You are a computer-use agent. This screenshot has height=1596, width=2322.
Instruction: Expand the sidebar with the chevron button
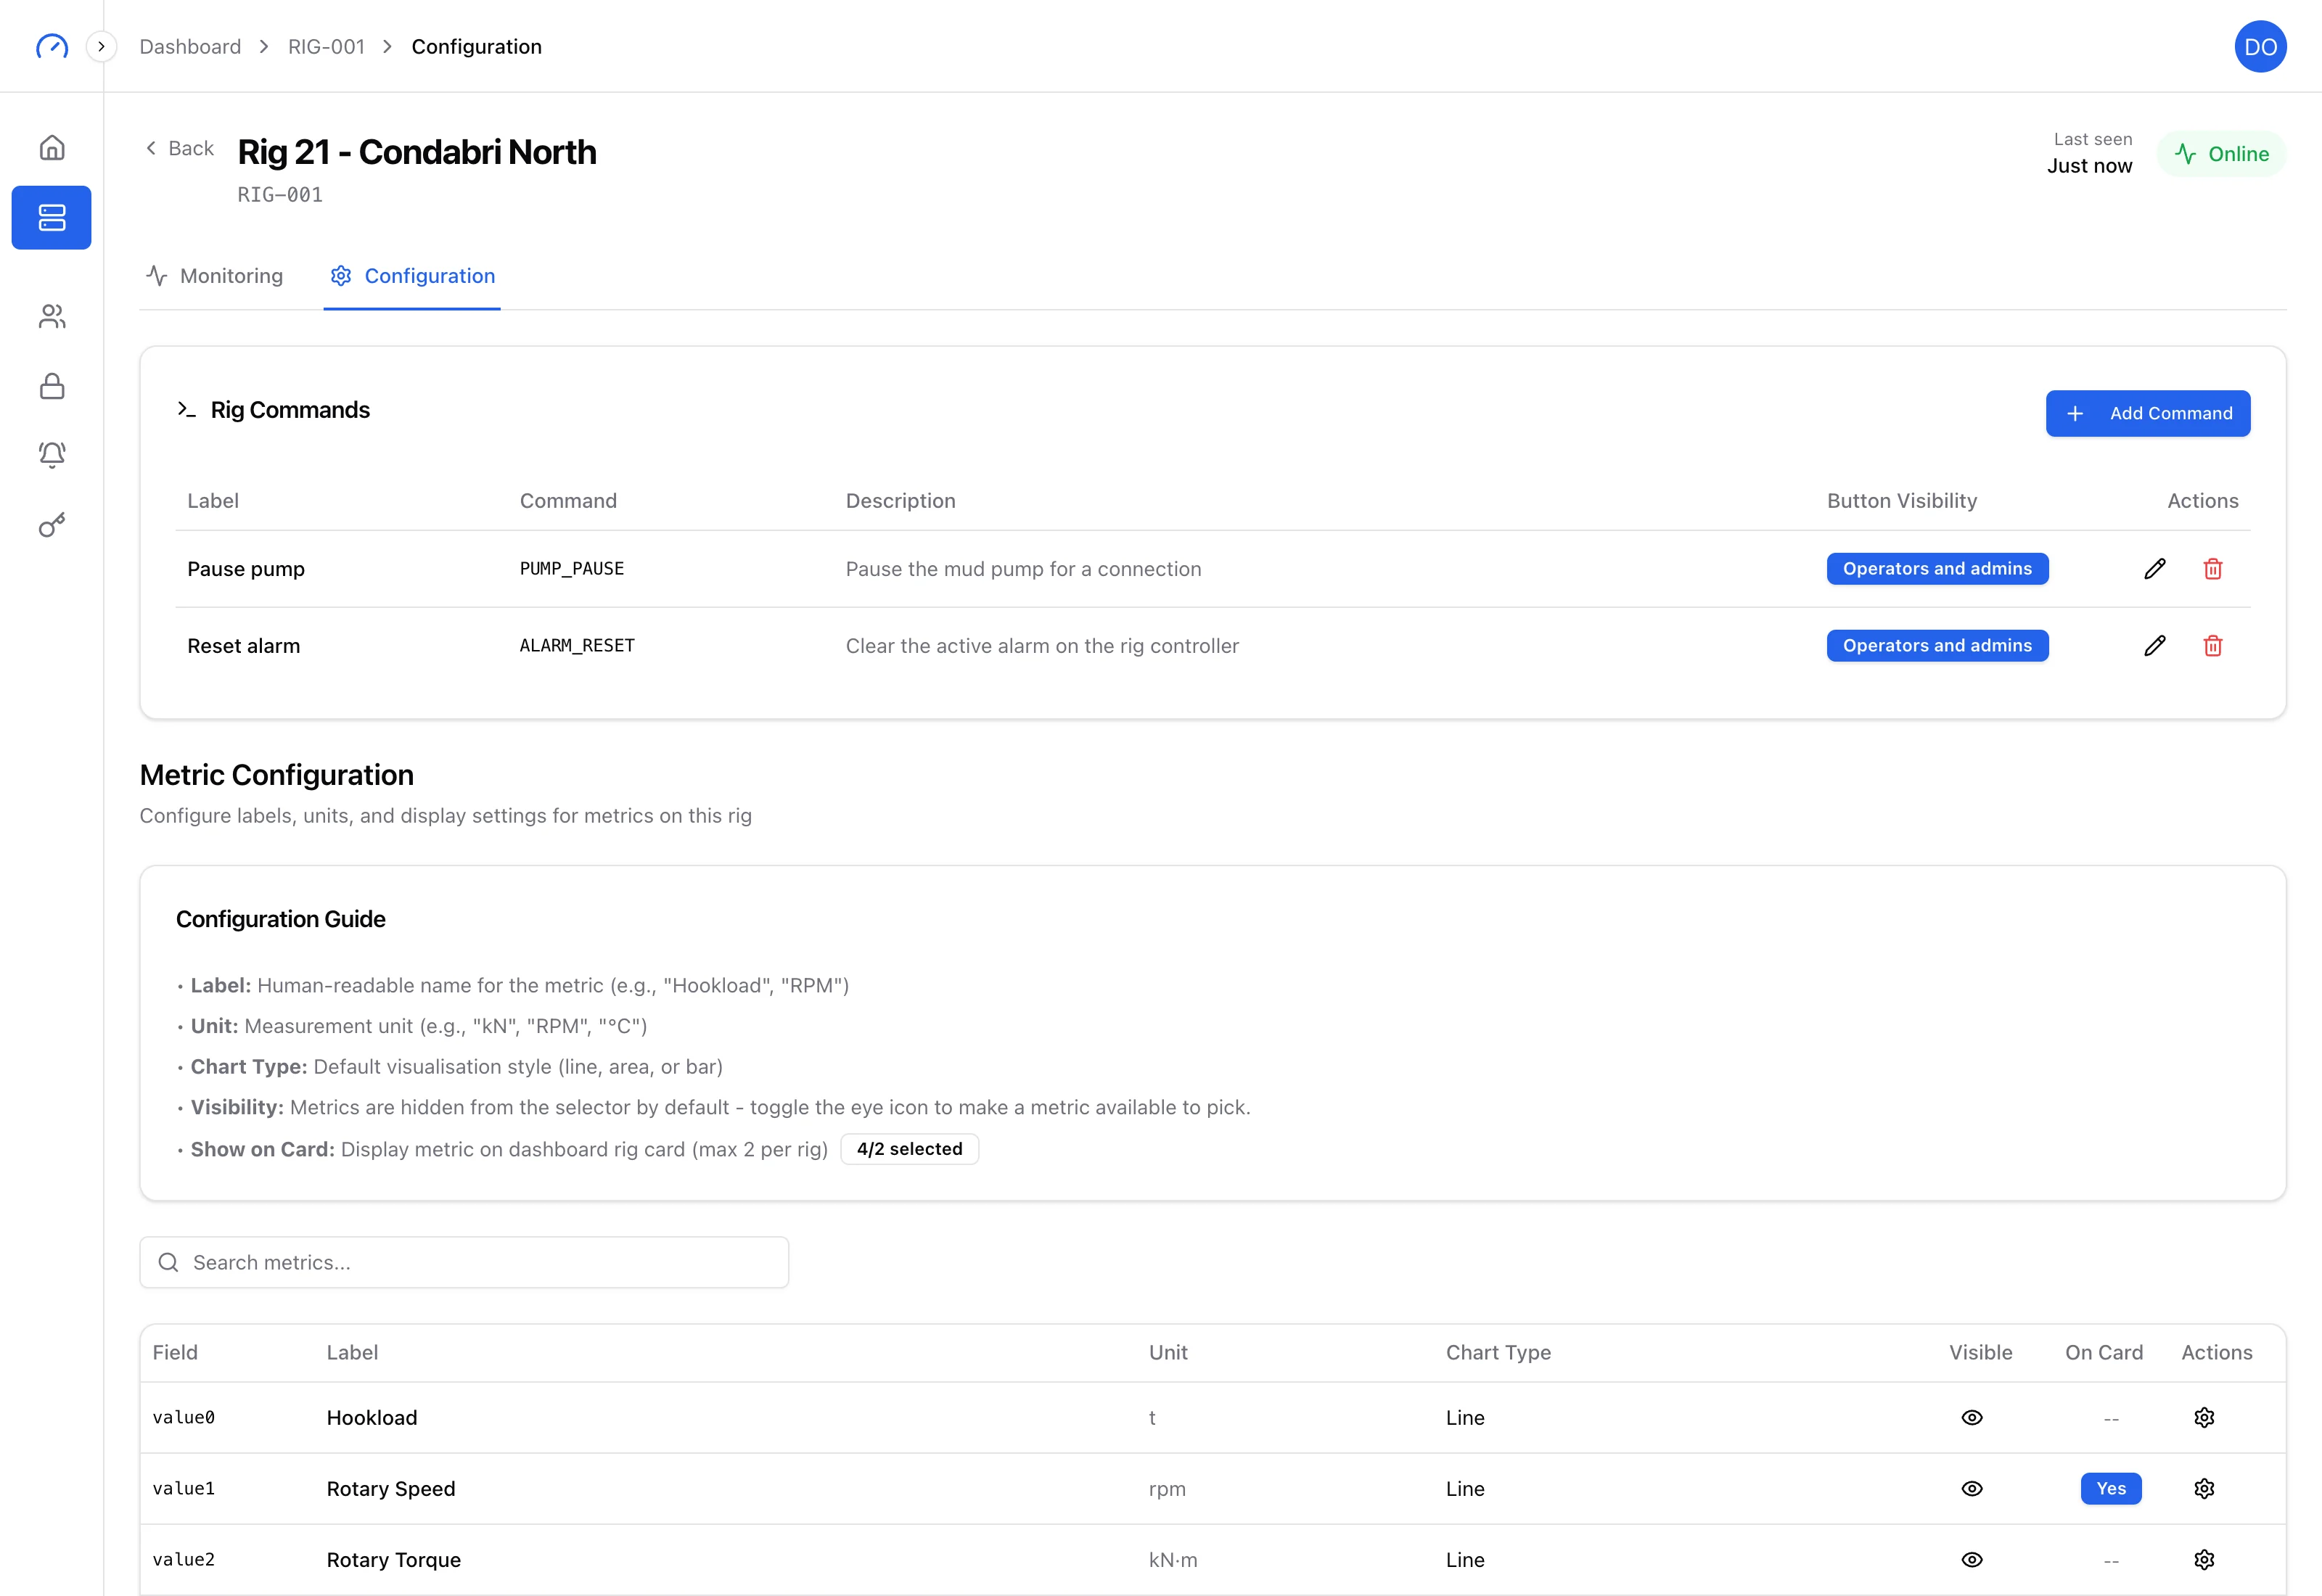[101, 46]
